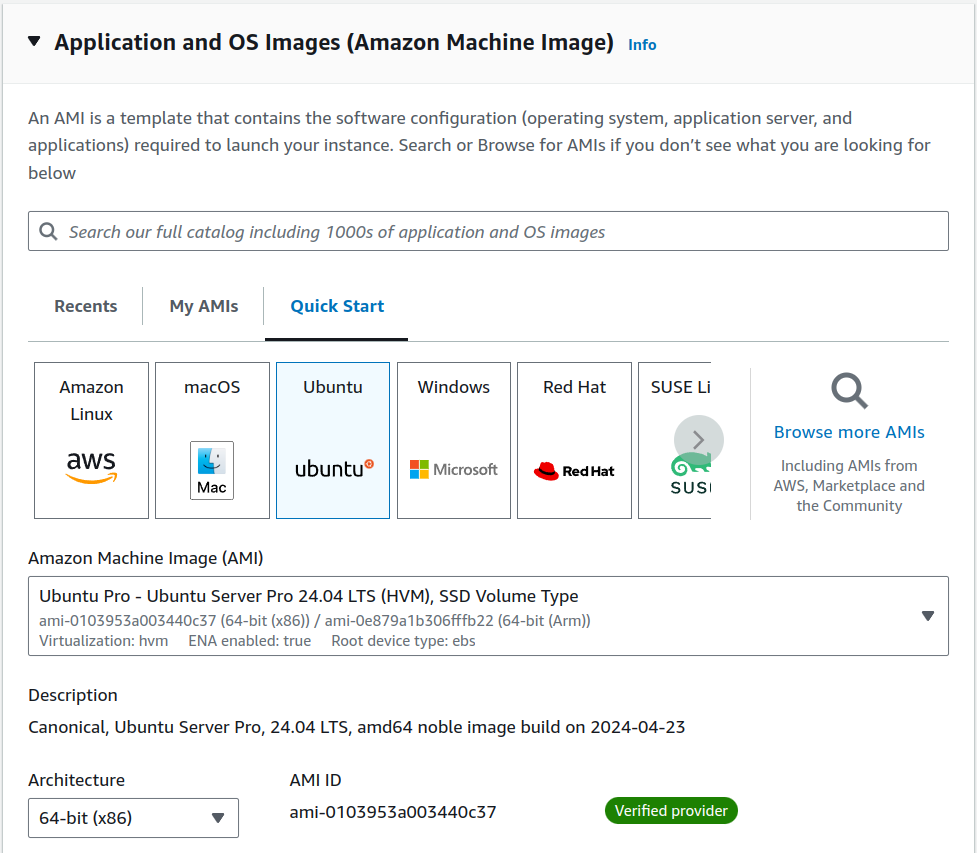Switch to the My AMIs tab
Screen dimensions: 977x853
[x=204, y=307]
